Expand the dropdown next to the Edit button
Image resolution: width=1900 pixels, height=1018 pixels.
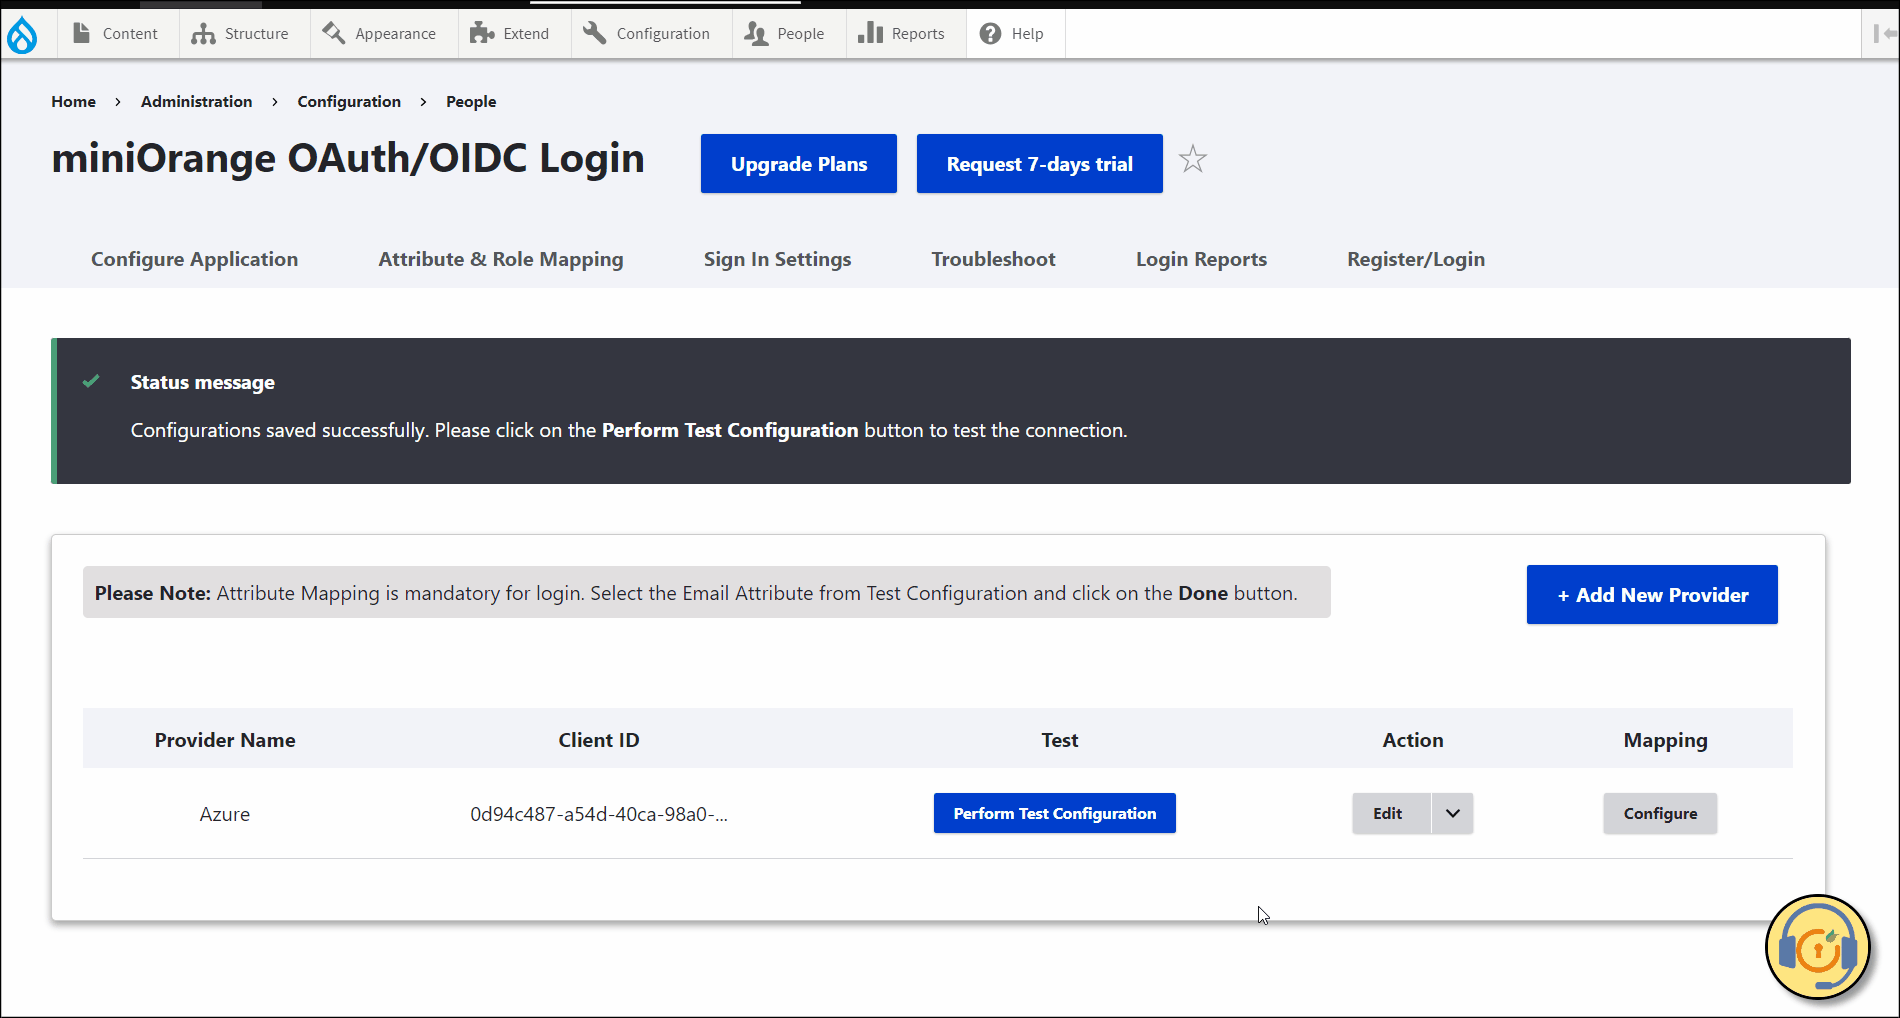tap(1452, 813)
